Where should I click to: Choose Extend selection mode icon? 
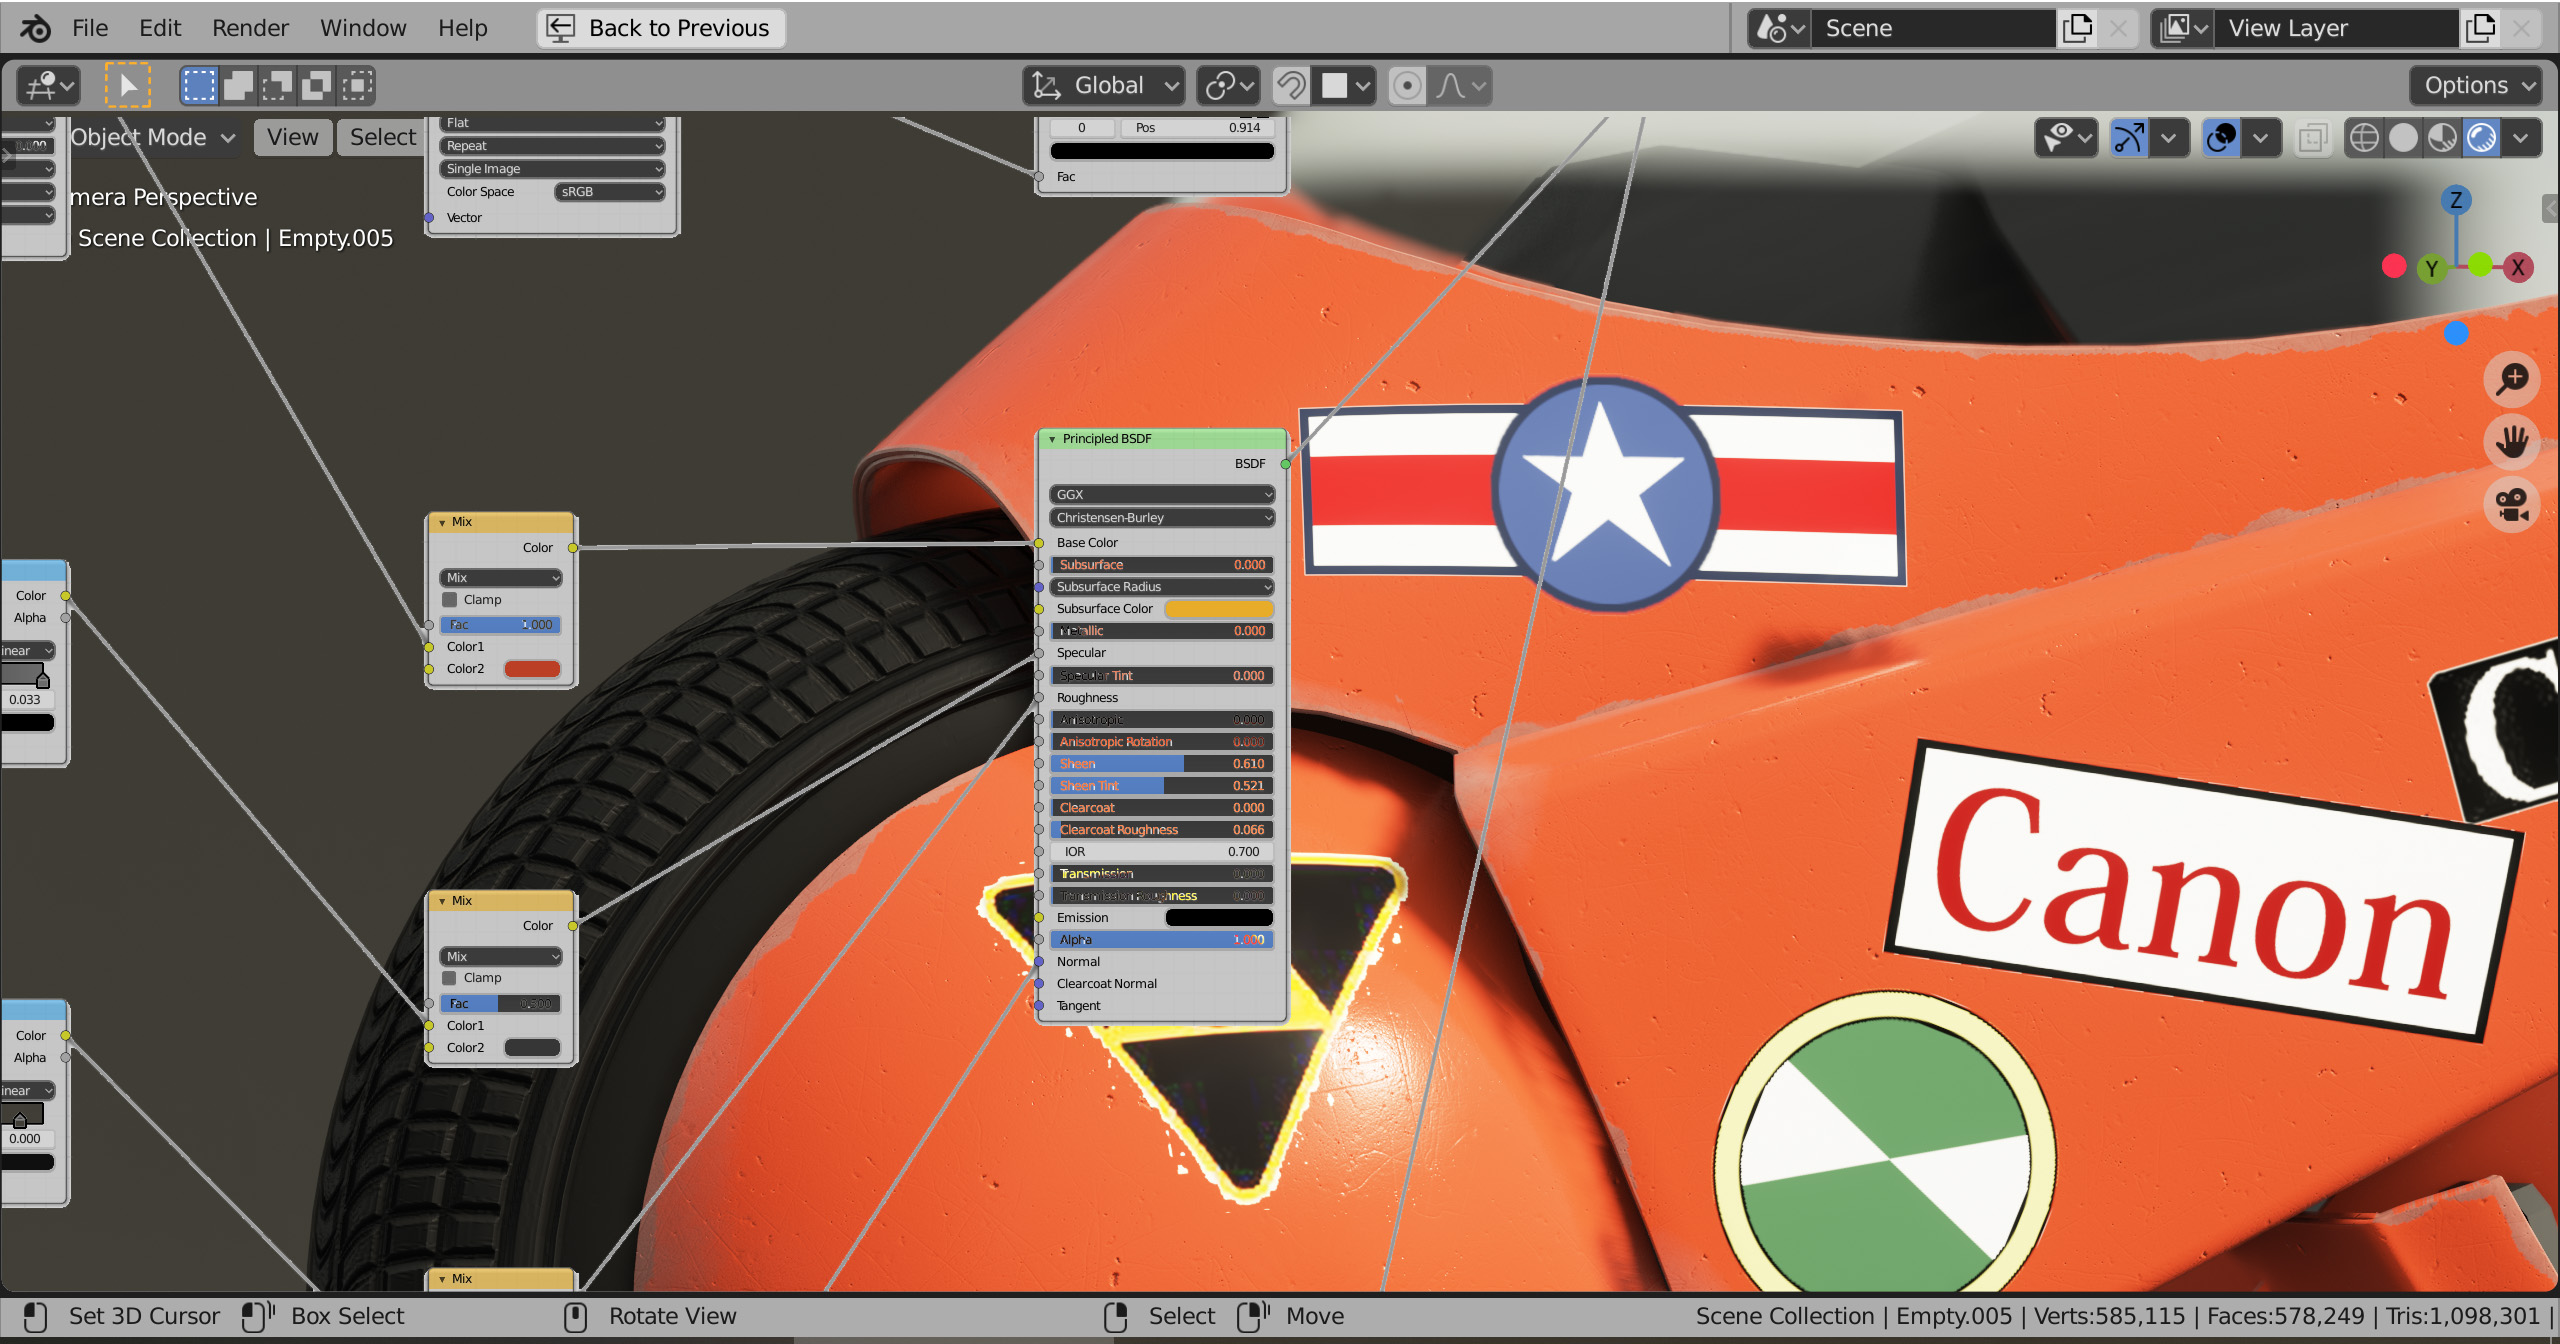[x=238, y=85]
